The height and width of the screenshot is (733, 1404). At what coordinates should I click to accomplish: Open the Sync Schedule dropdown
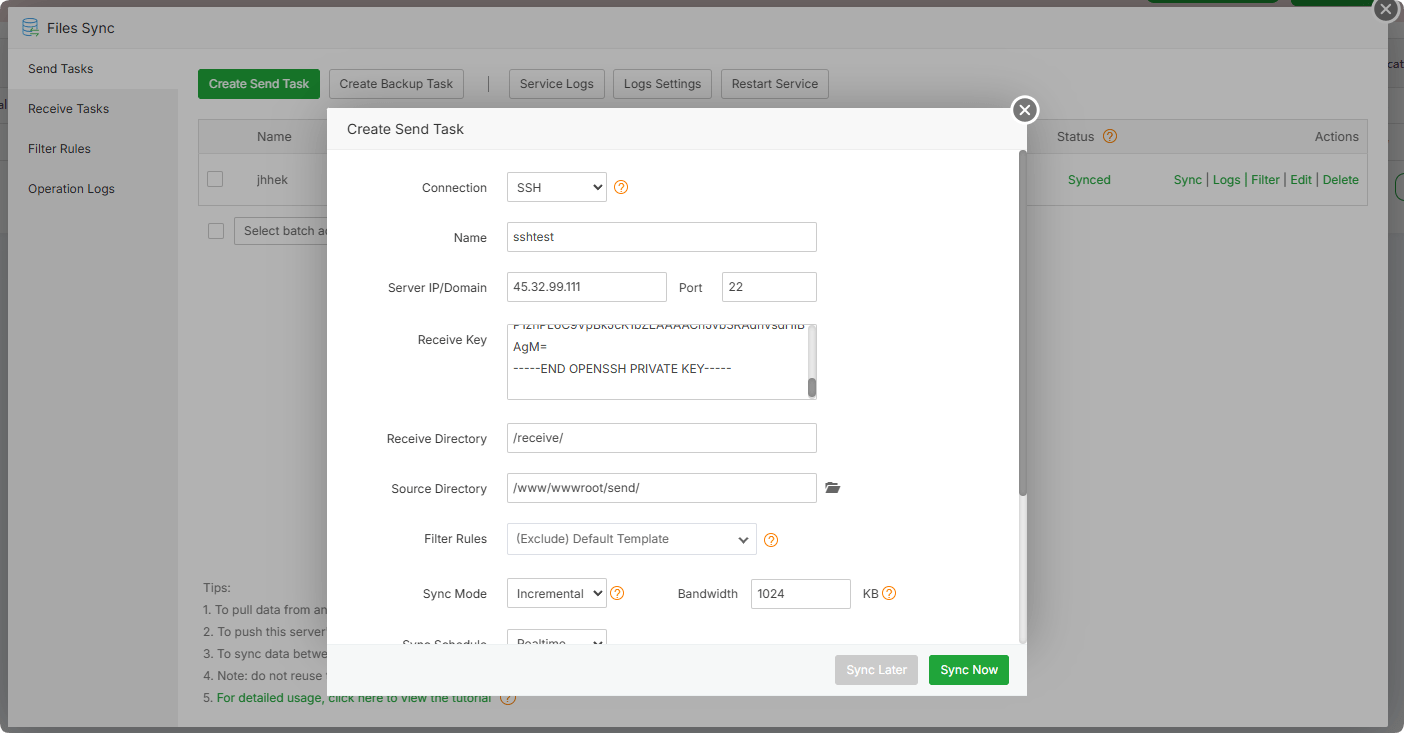(557, 637)
